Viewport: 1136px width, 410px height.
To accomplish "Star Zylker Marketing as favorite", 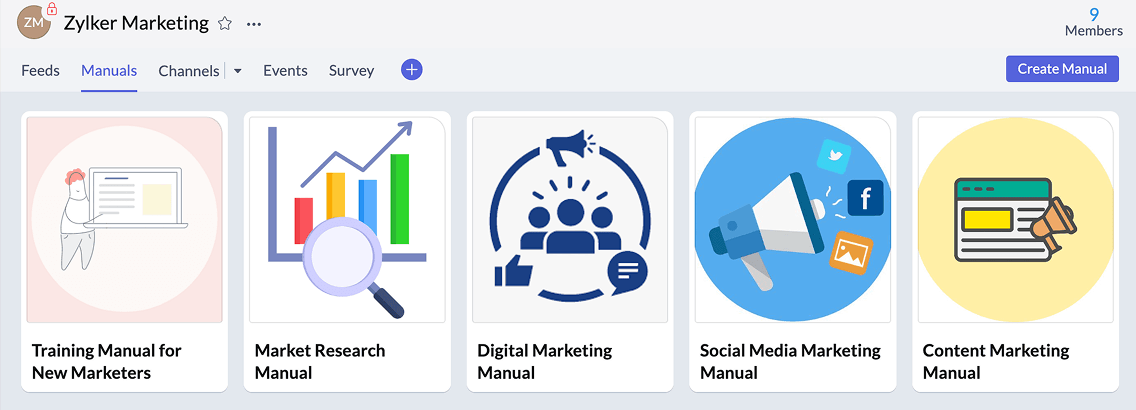I will pyautogui.click(x=225, y=23).
